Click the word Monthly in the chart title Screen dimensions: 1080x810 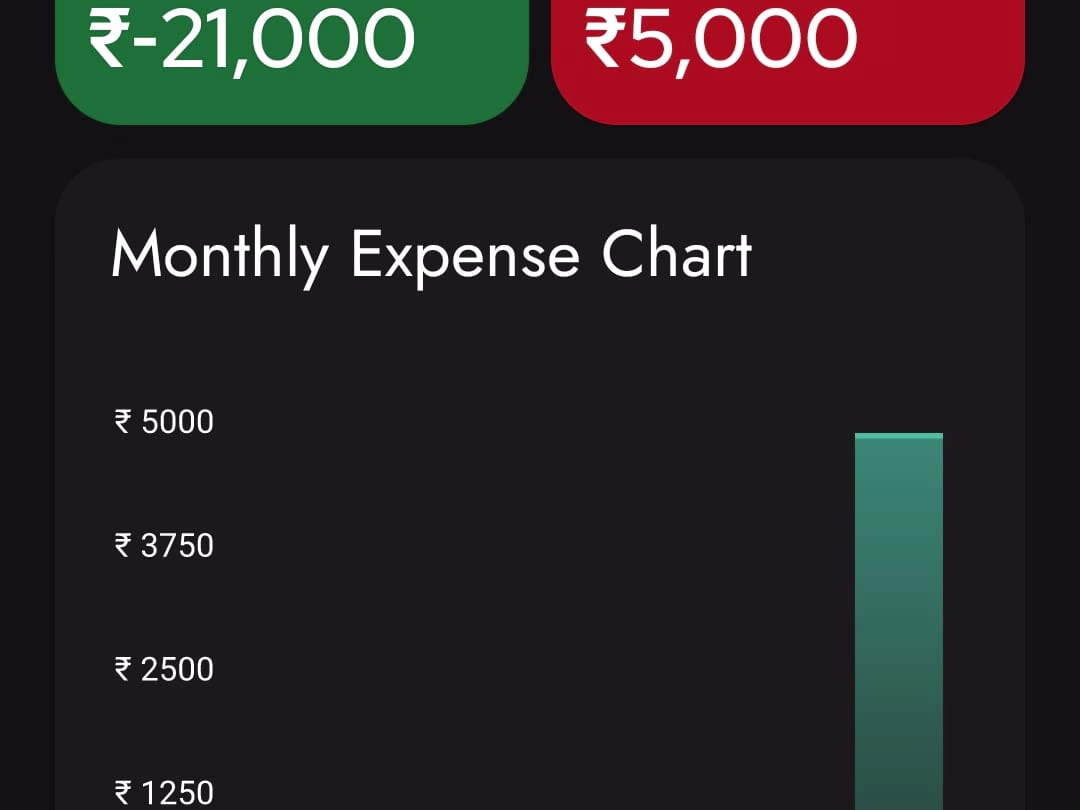(219, 255)
